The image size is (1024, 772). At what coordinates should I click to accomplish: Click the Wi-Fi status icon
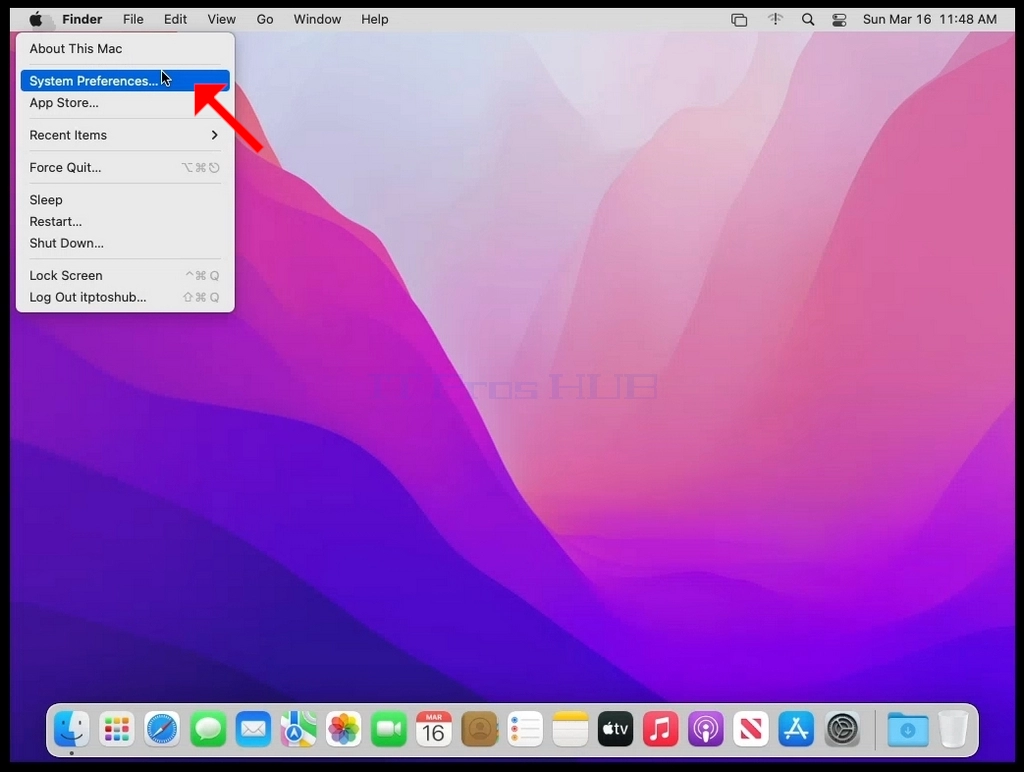click(775, 20)
